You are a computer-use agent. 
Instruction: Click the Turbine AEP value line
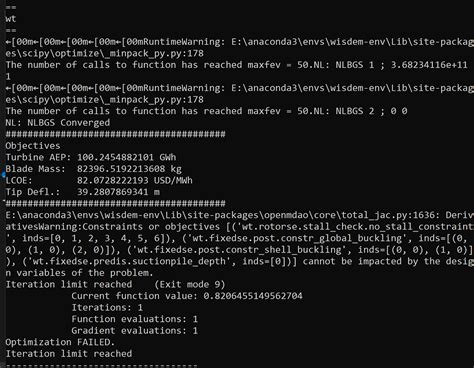point(91,157)
